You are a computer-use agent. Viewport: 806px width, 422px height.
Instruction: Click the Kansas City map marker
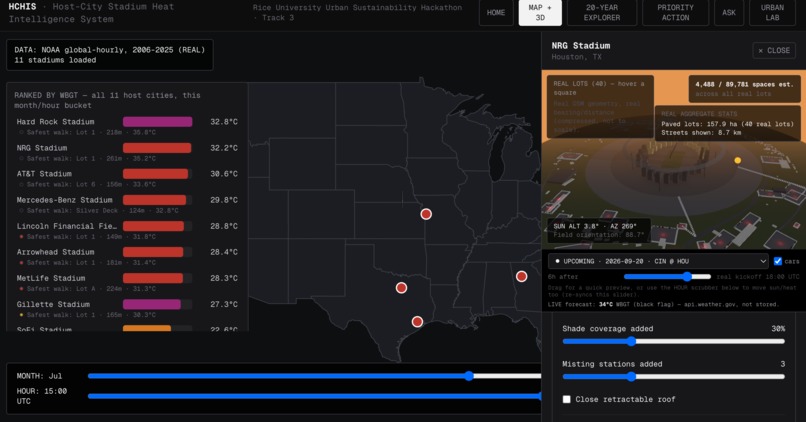(x=426, y=214)
